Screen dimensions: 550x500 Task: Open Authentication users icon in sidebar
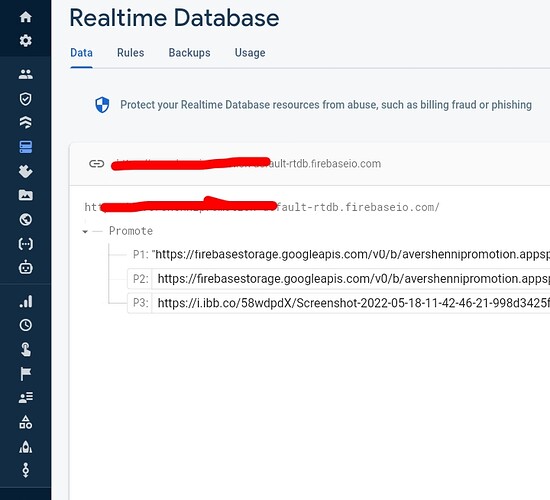click(26, 74)
